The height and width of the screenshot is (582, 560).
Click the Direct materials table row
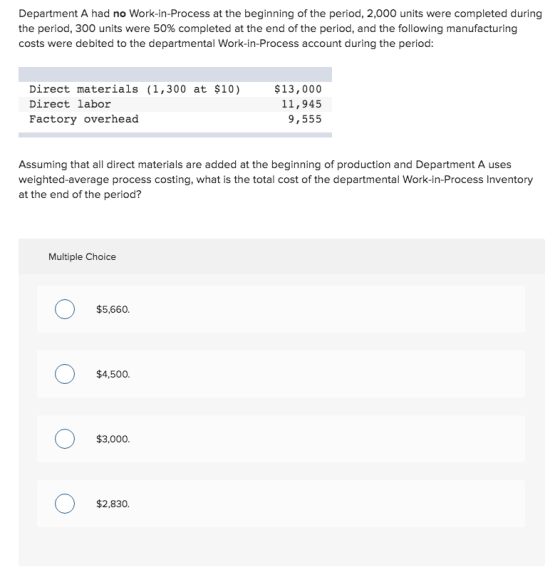[x=175, y=89]
